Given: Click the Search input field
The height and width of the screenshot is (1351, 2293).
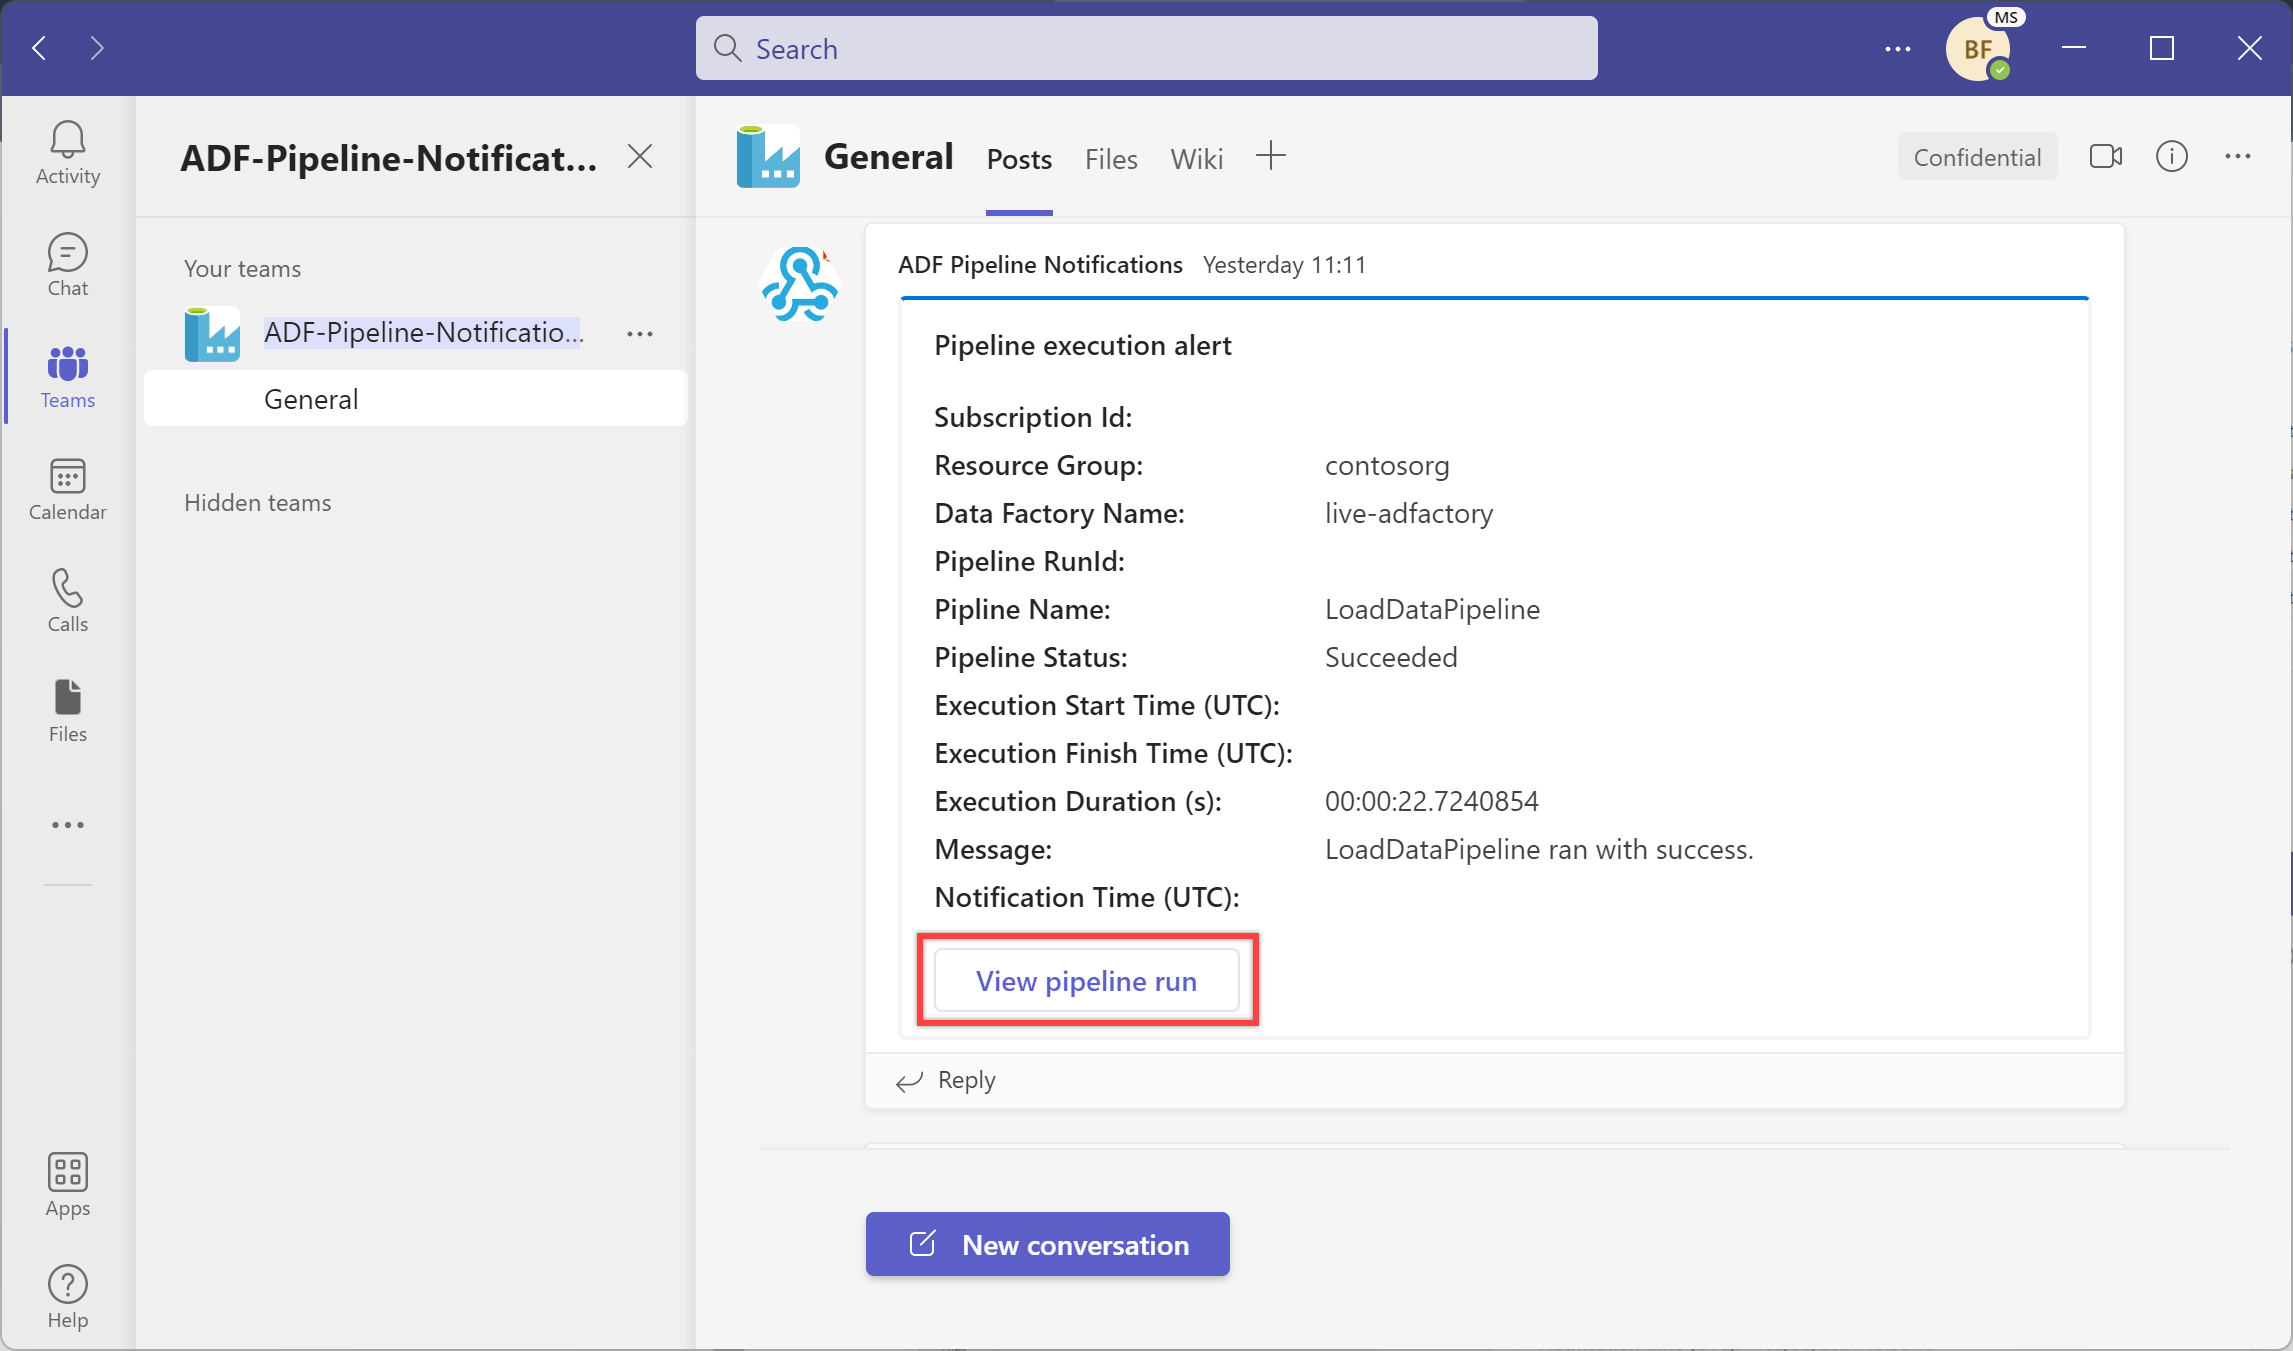Looking at the screenshot, I should pos(1145,48).
